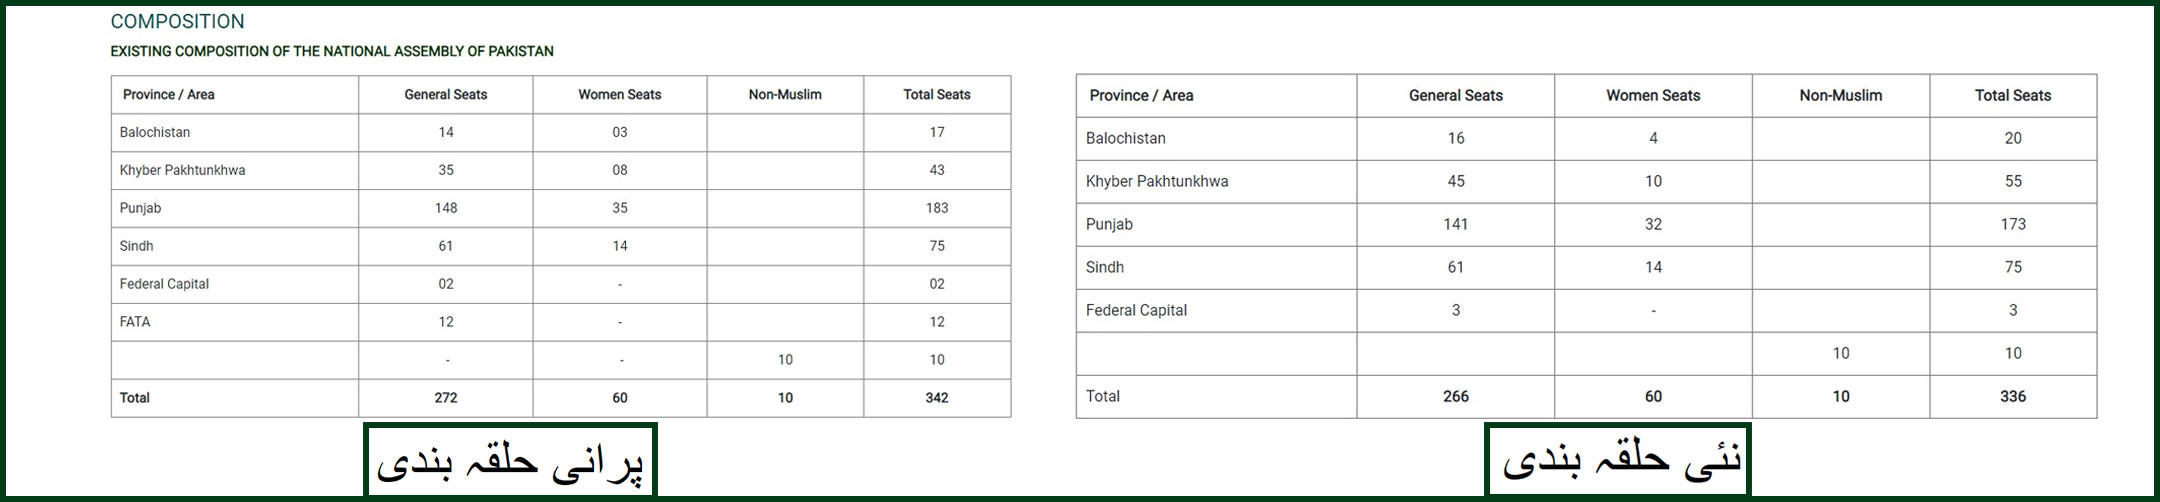Screen dimensions: 2160x502
Task: Click Punjab women seats value 32
Action: [x=1653, y=224]
